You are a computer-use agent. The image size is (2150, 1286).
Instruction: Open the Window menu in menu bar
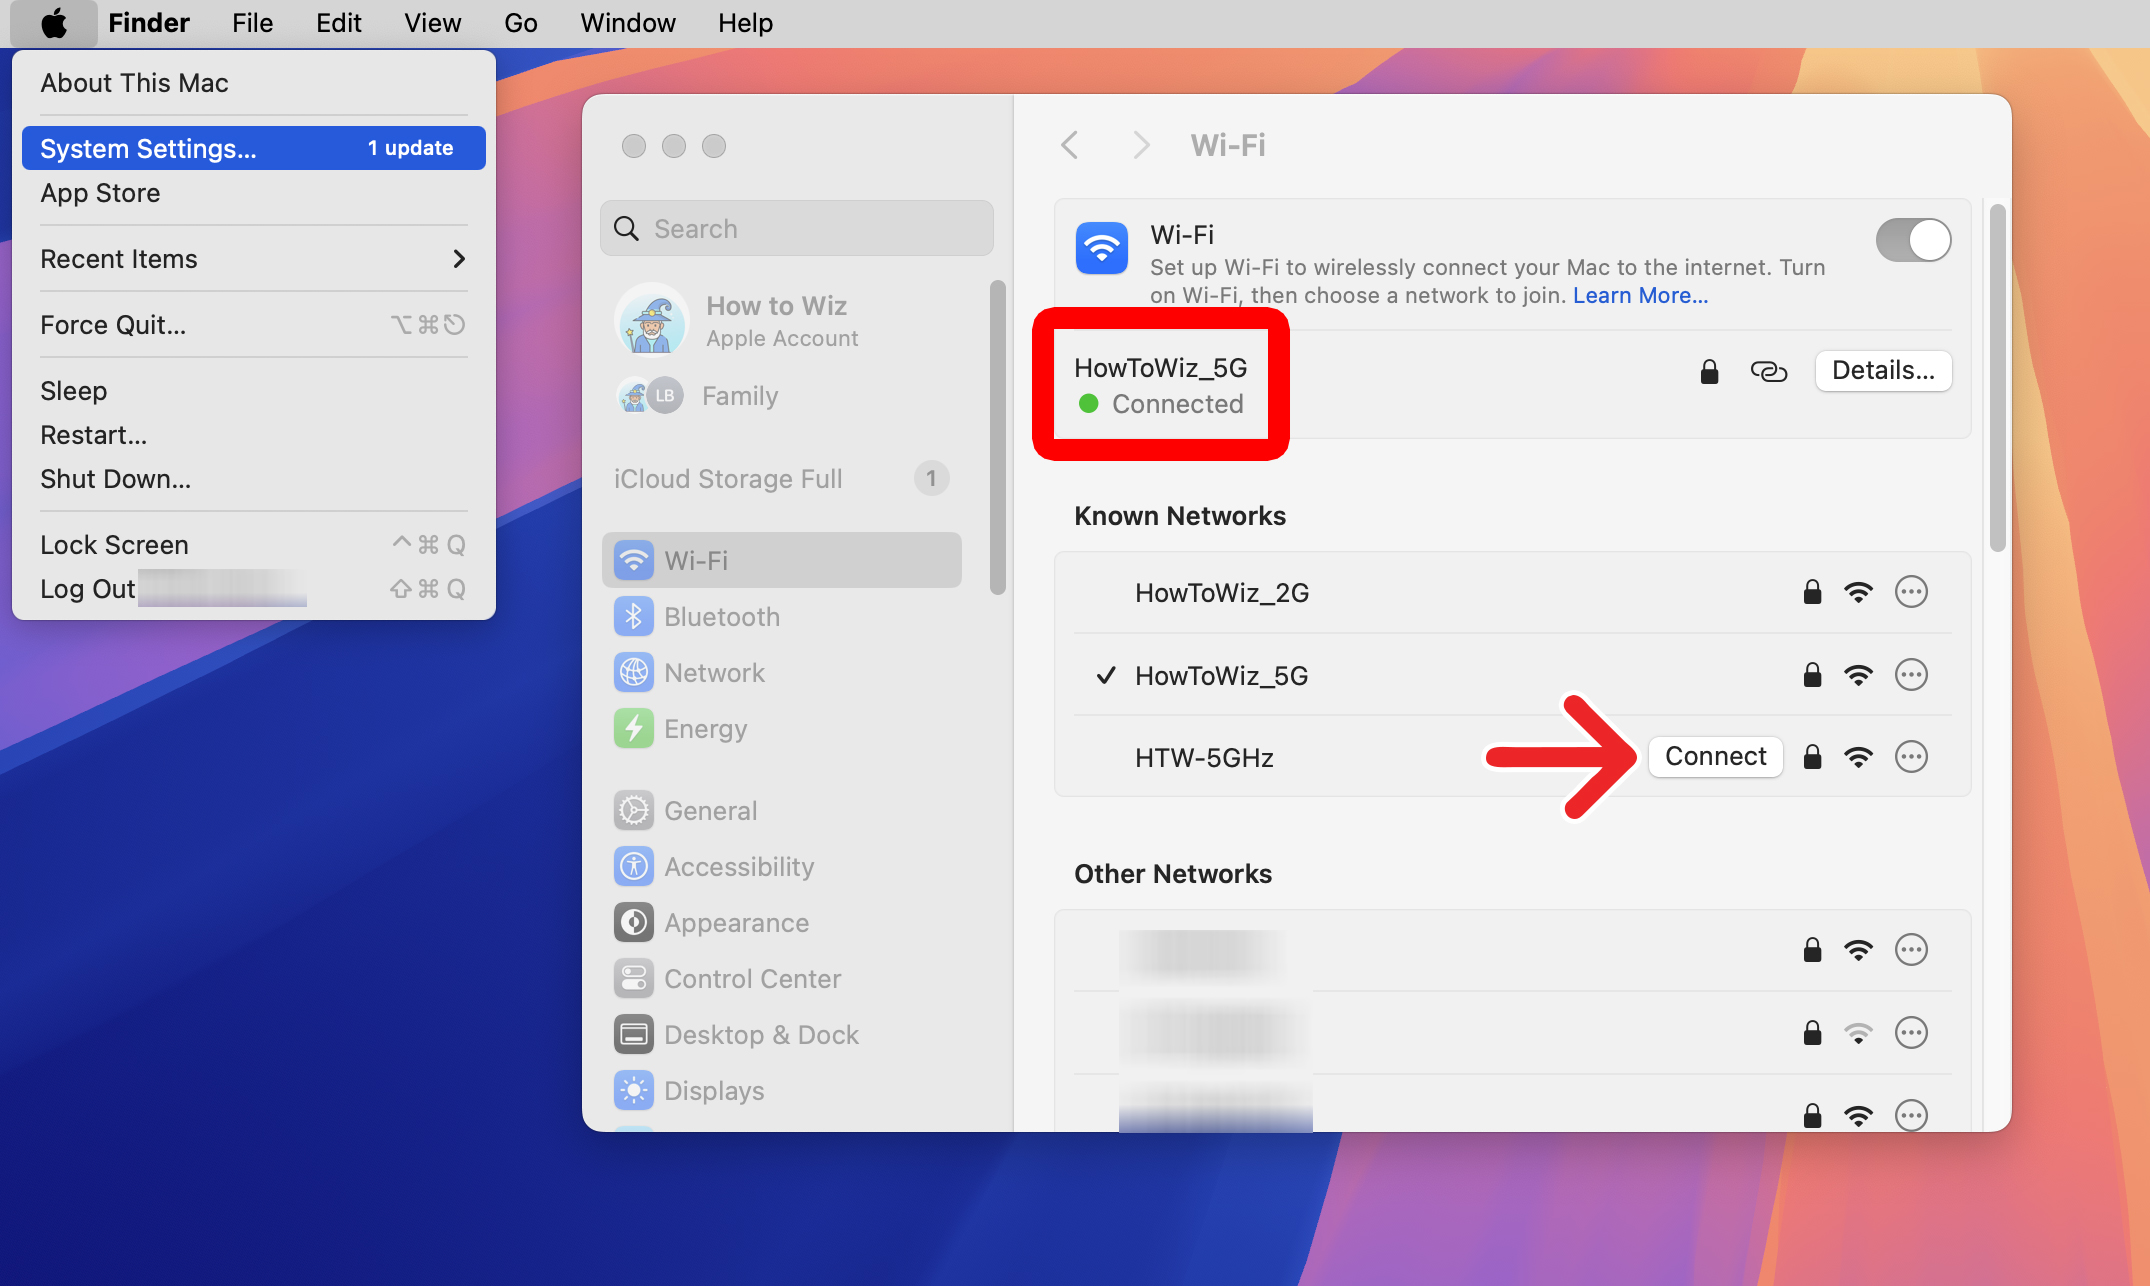click(x=627, y=22)
